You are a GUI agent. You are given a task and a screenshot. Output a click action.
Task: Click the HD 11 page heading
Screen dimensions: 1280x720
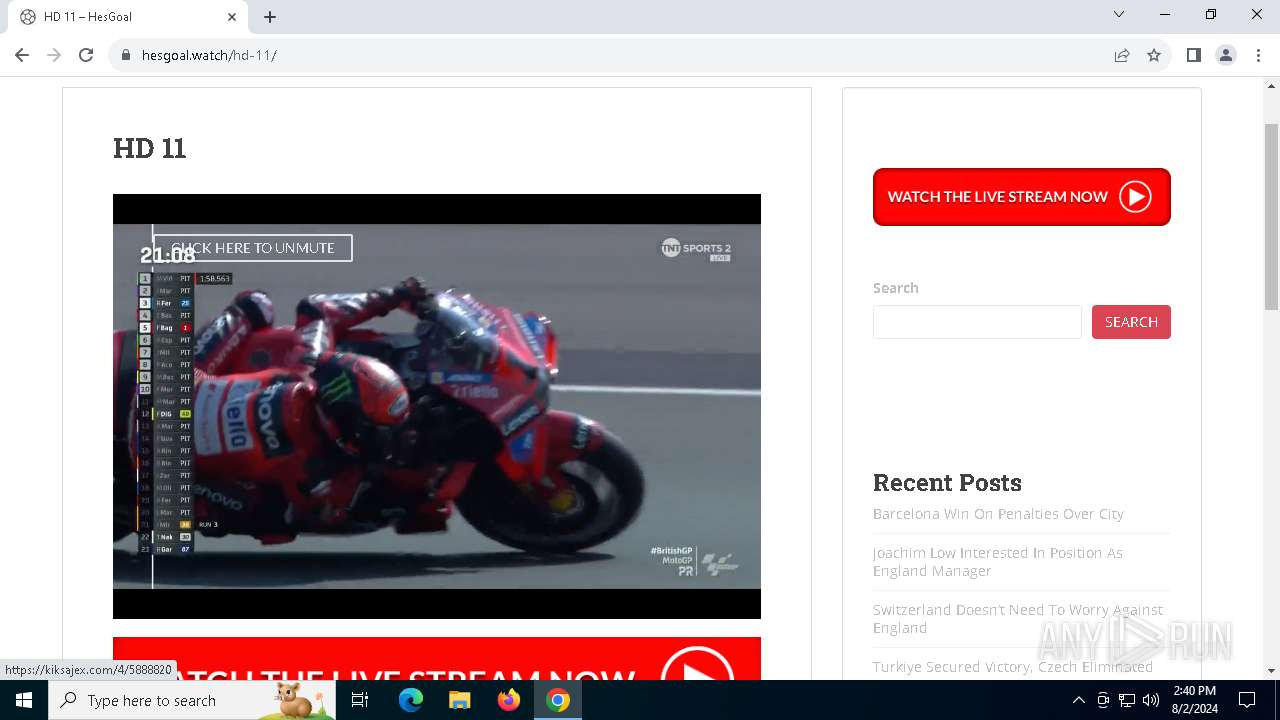pyautogui.click(x=150, y=148)
